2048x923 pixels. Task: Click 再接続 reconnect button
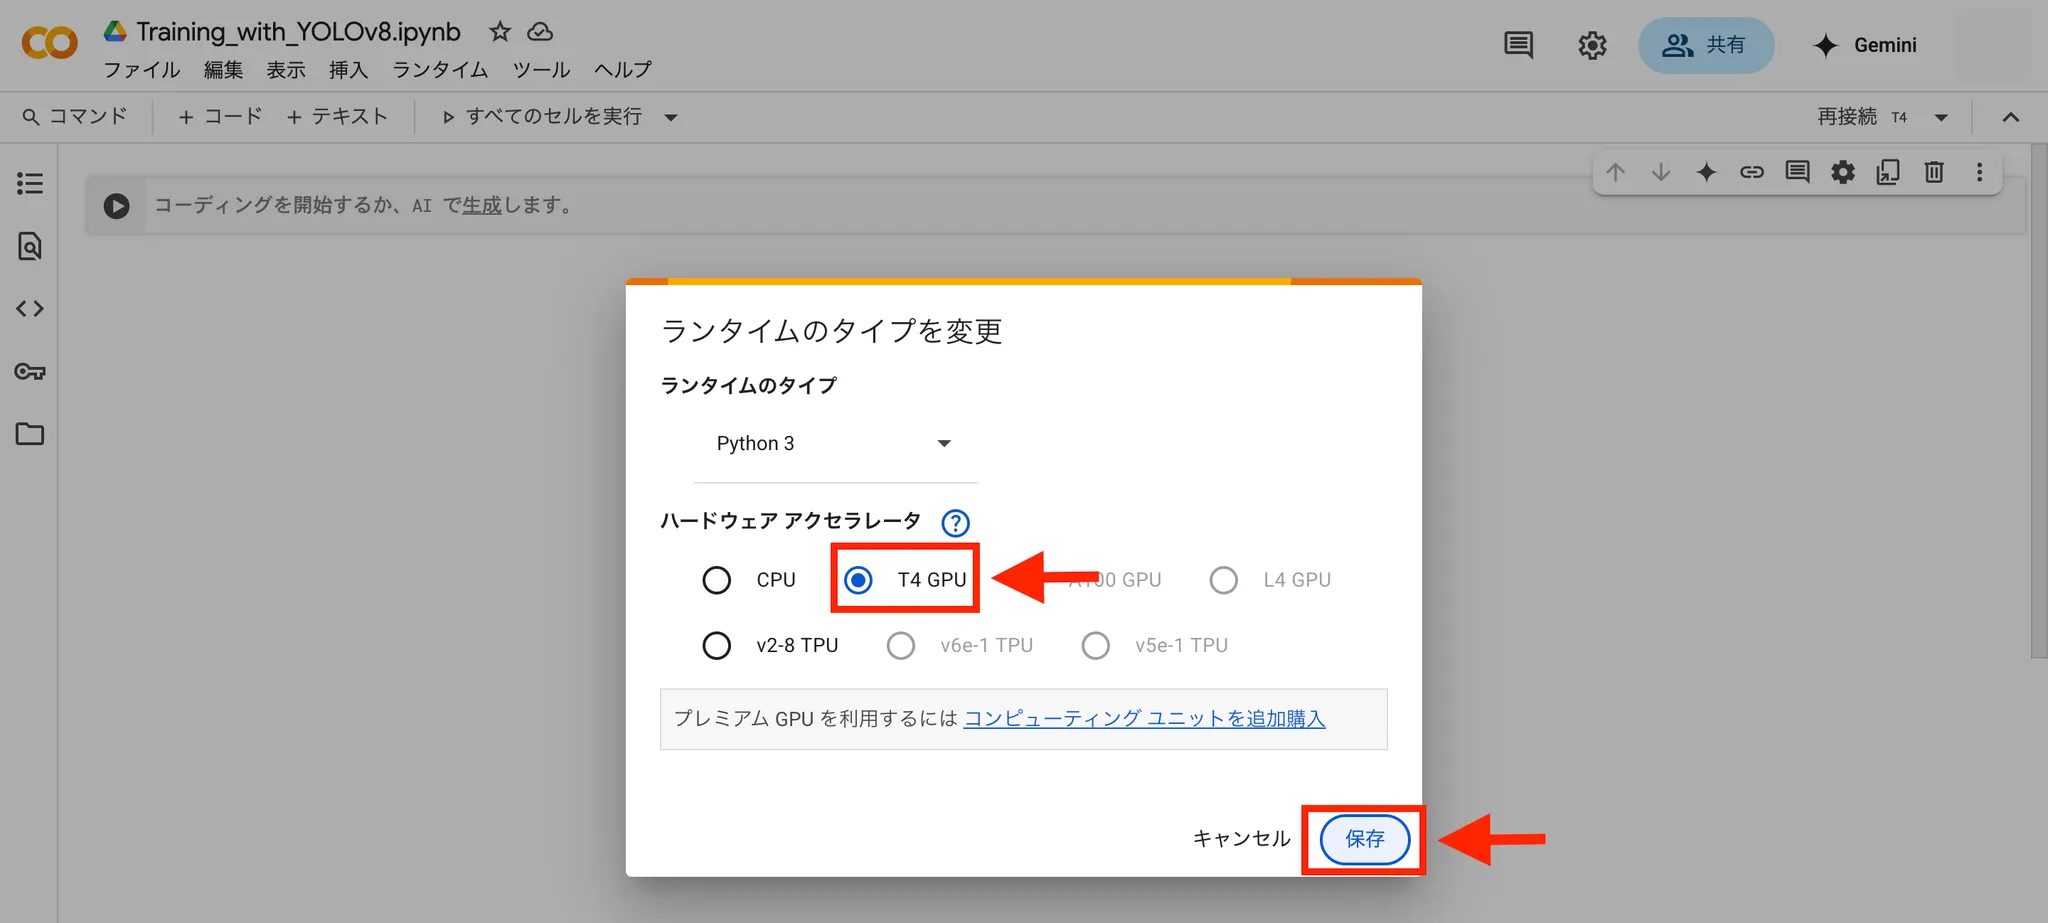point(1847,117)
